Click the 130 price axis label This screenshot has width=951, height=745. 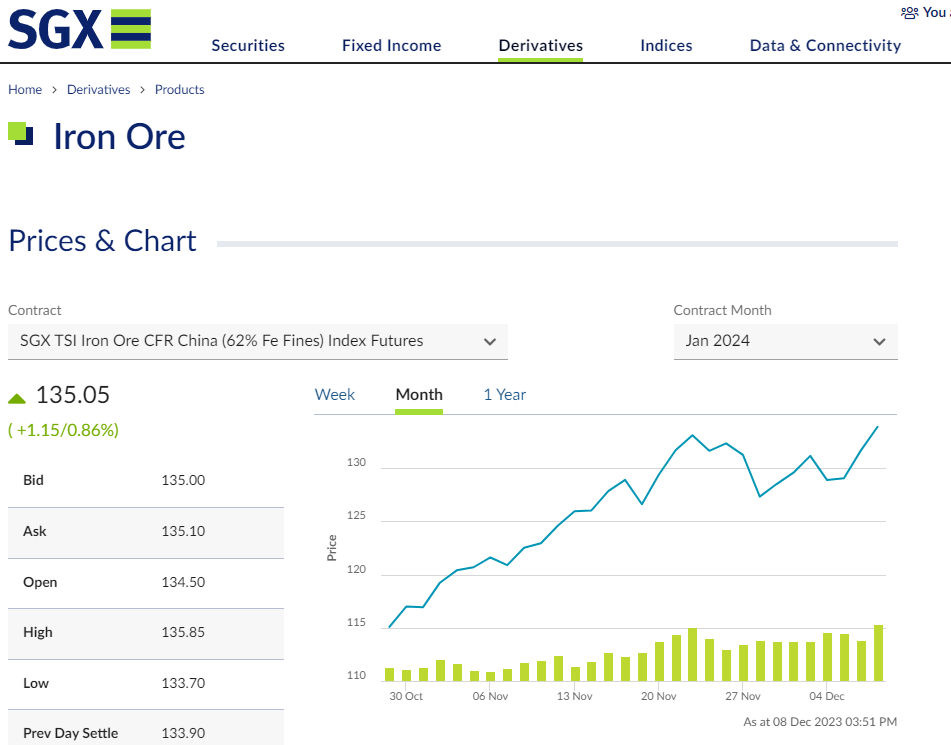[x=357, y=462]
